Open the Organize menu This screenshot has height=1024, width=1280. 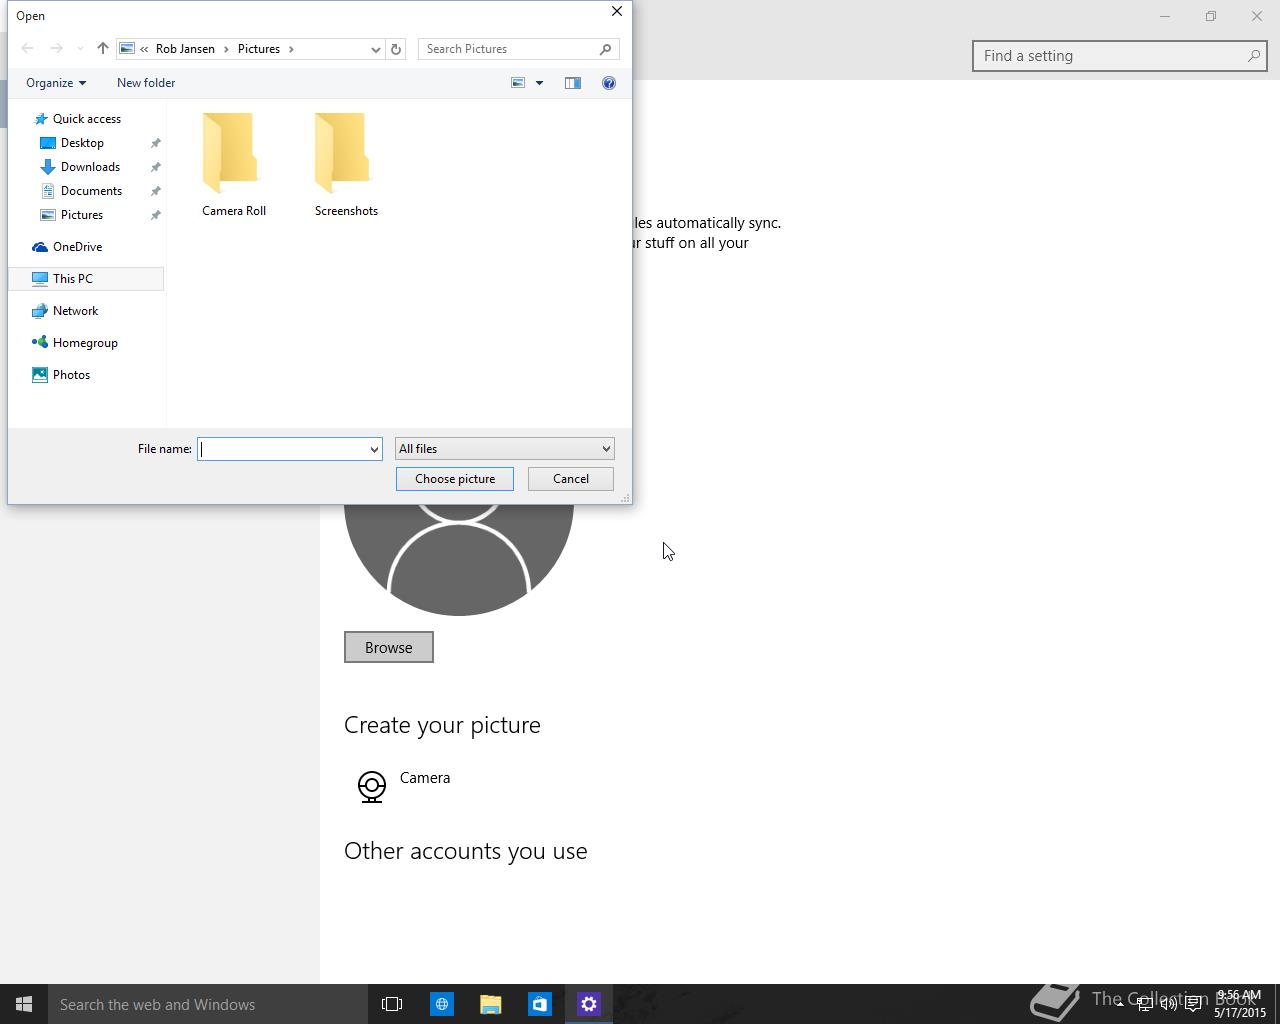pyautogui.click(x=56, y=83)
